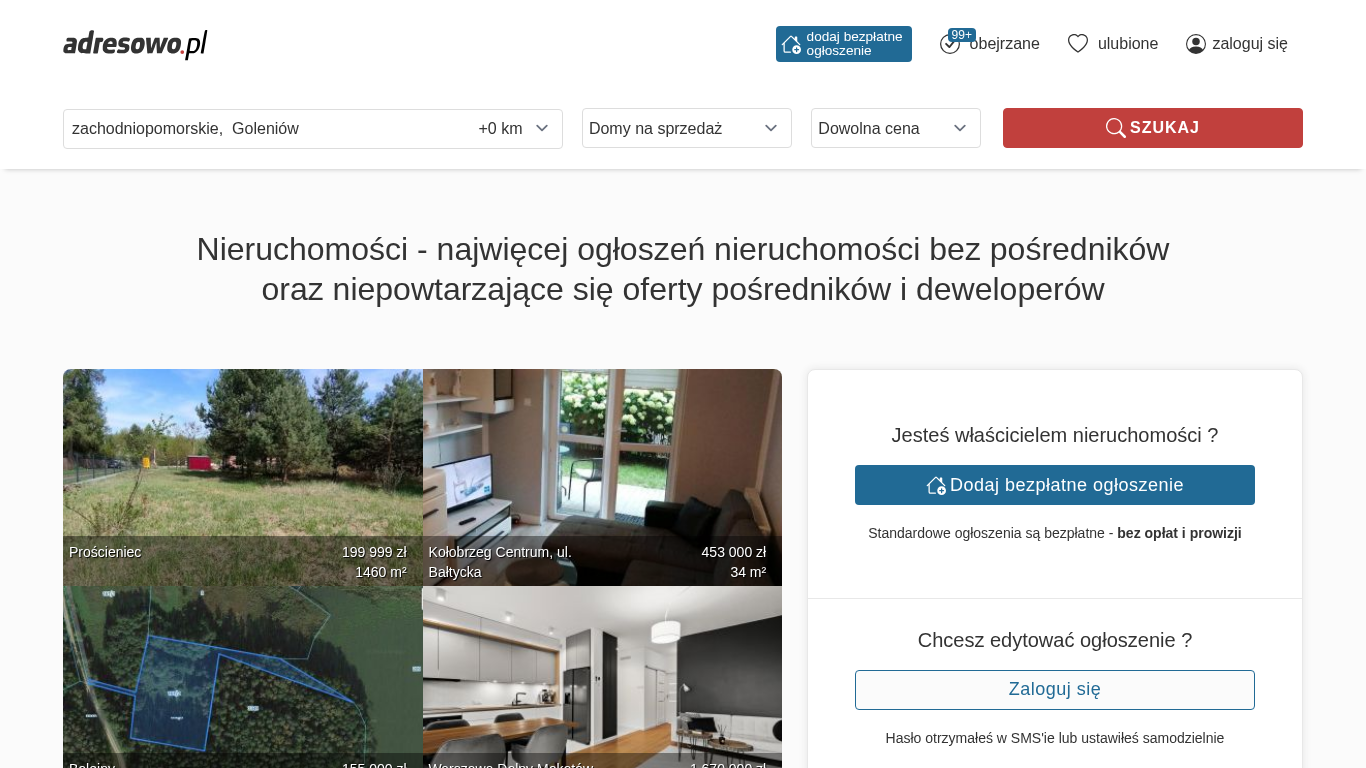Click house icon in Dodaj bezpłatne ogłoszenie panel button
The image size is (1366, 768).
tap(936, 485)
